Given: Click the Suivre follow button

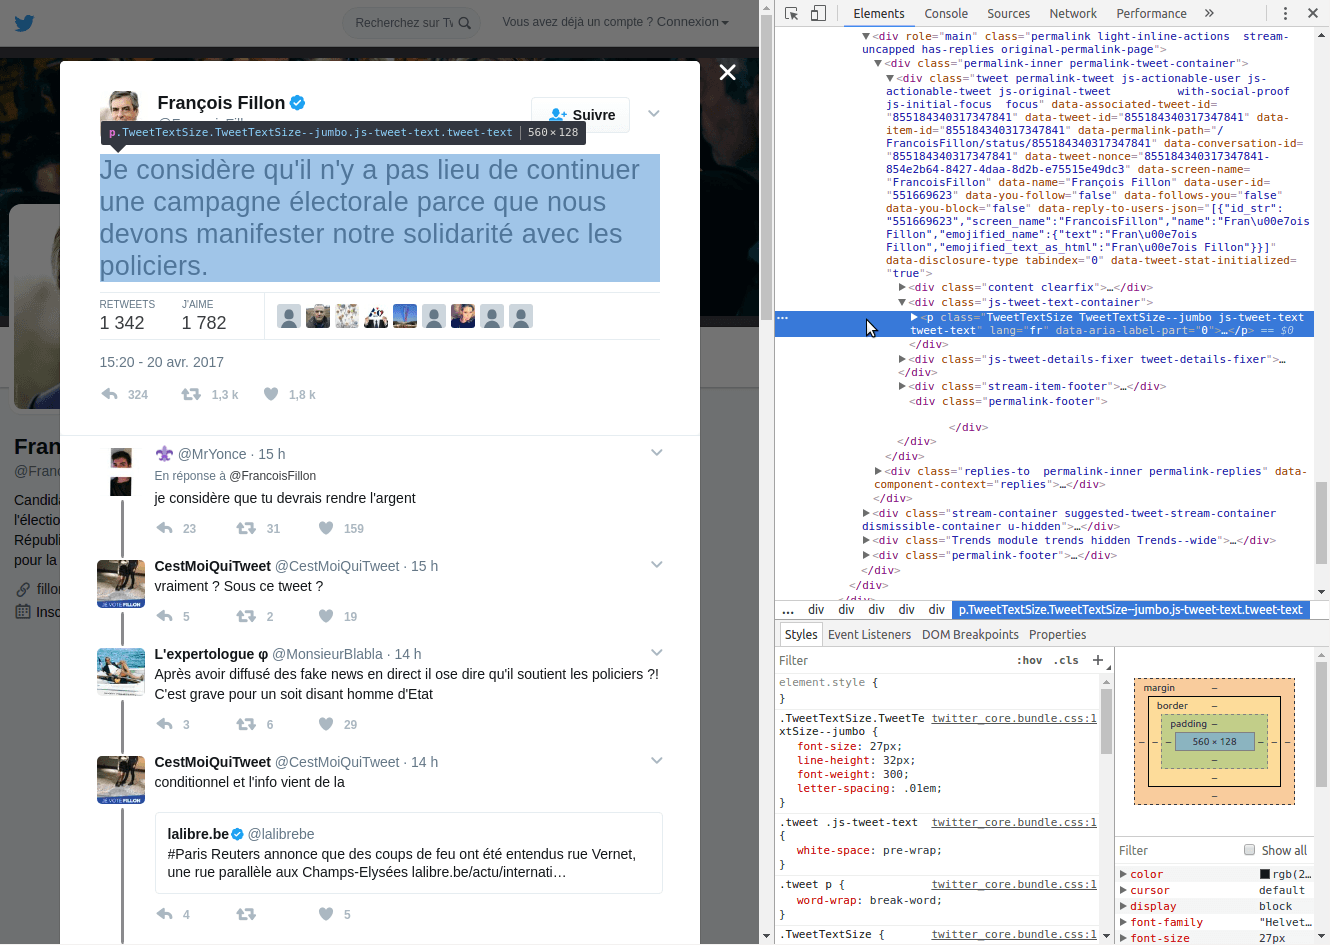Looking at the screenshot, I should 580,115.
